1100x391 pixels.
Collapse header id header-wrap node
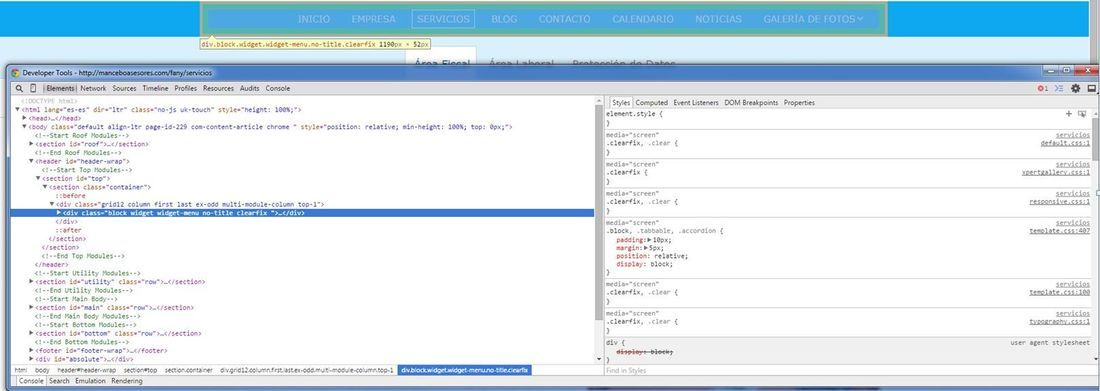click(32, 161)
